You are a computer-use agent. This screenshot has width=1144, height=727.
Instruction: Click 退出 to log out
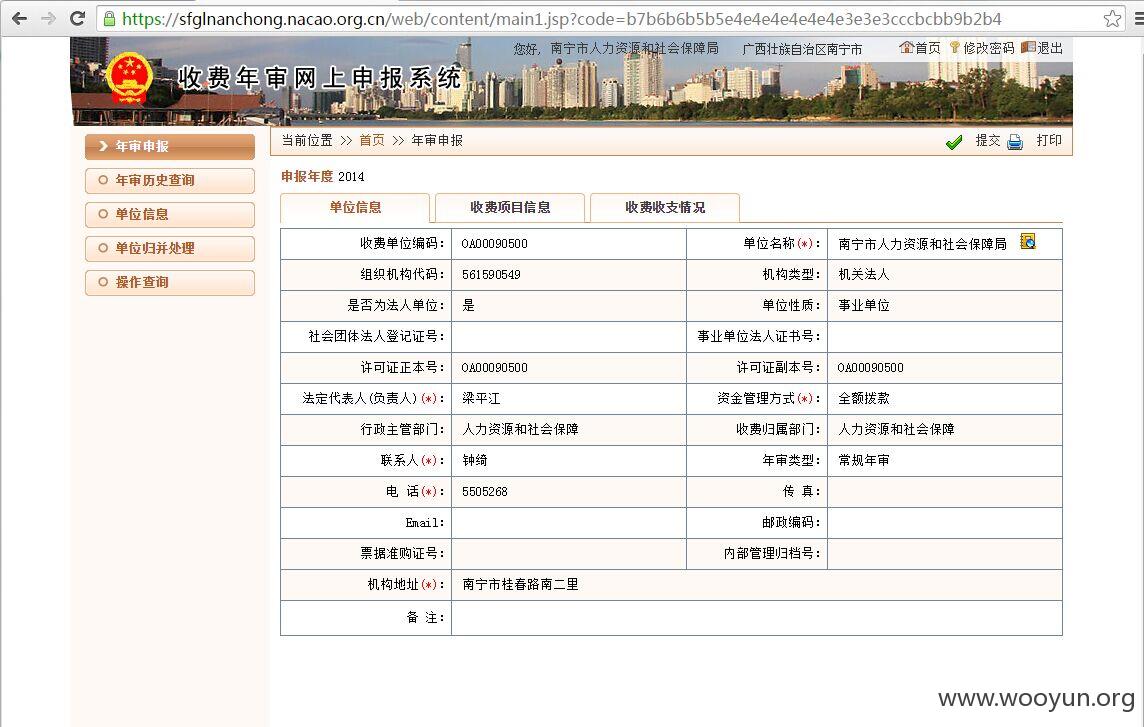(x=1050, y=48)
